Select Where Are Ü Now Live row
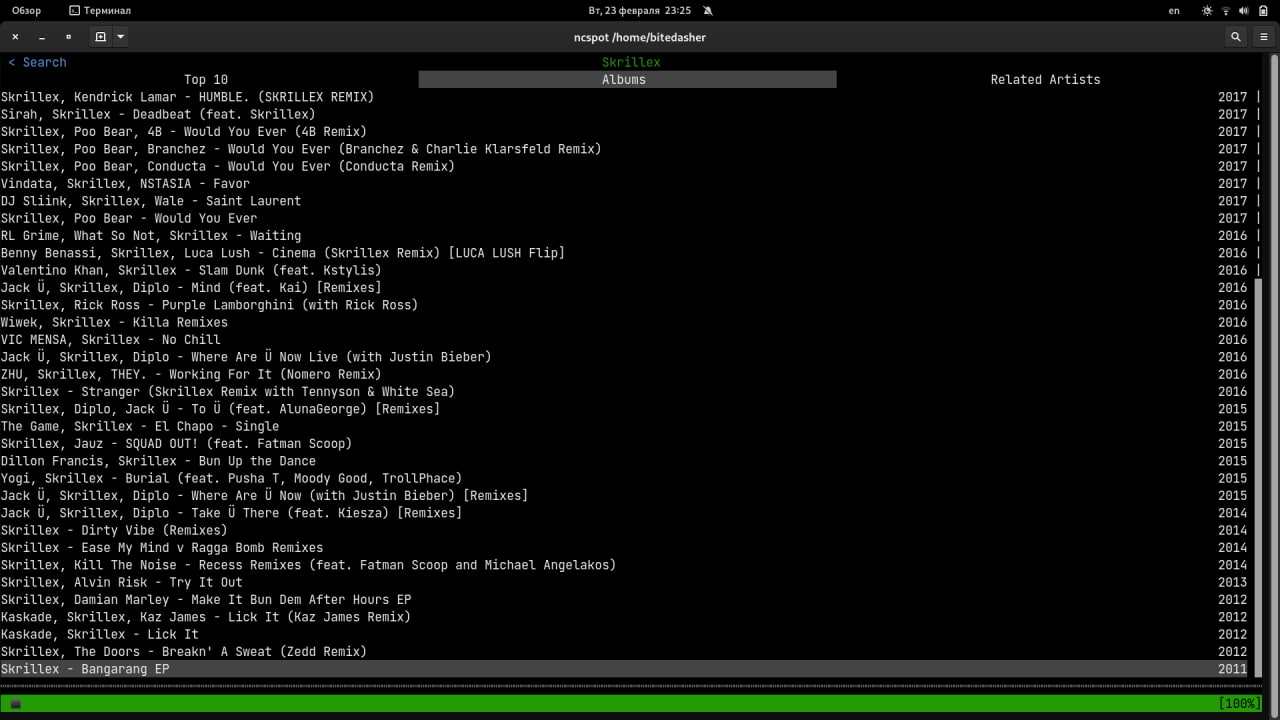This screenshot has width=1280, height=720. tap(624, 357)
